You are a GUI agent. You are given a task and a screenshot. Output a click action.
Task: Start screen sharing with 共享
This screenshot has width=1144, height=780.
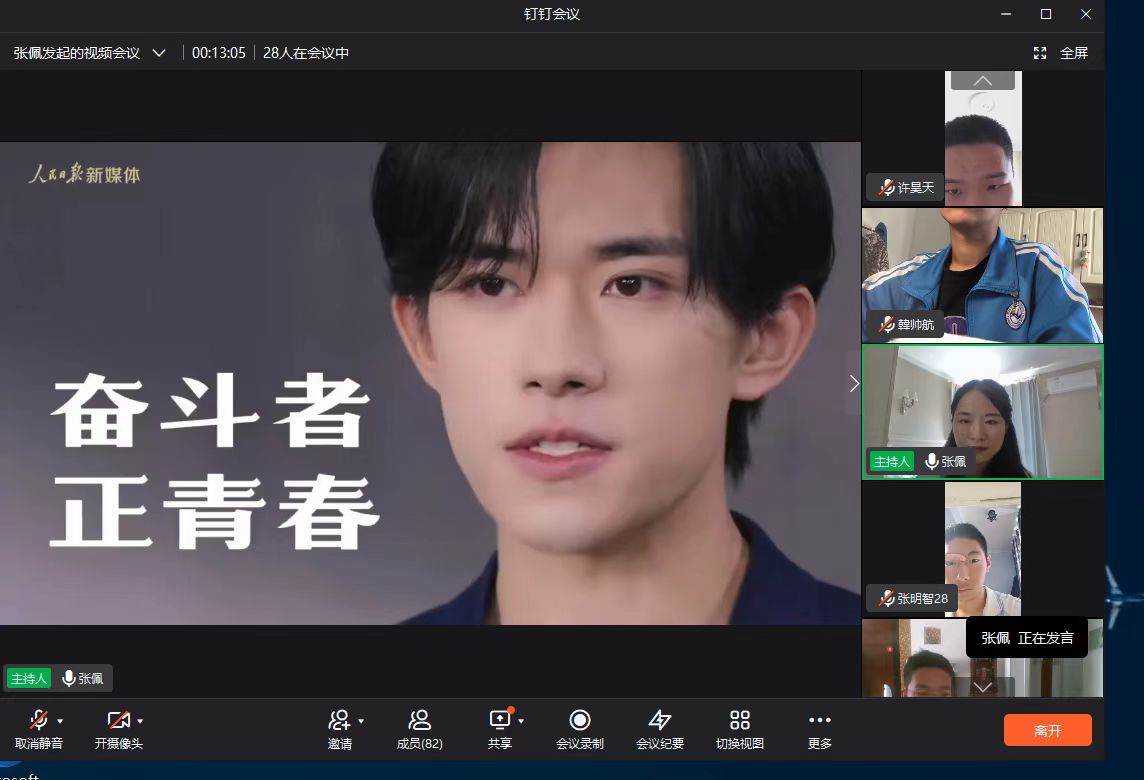[x=500, y=729]
